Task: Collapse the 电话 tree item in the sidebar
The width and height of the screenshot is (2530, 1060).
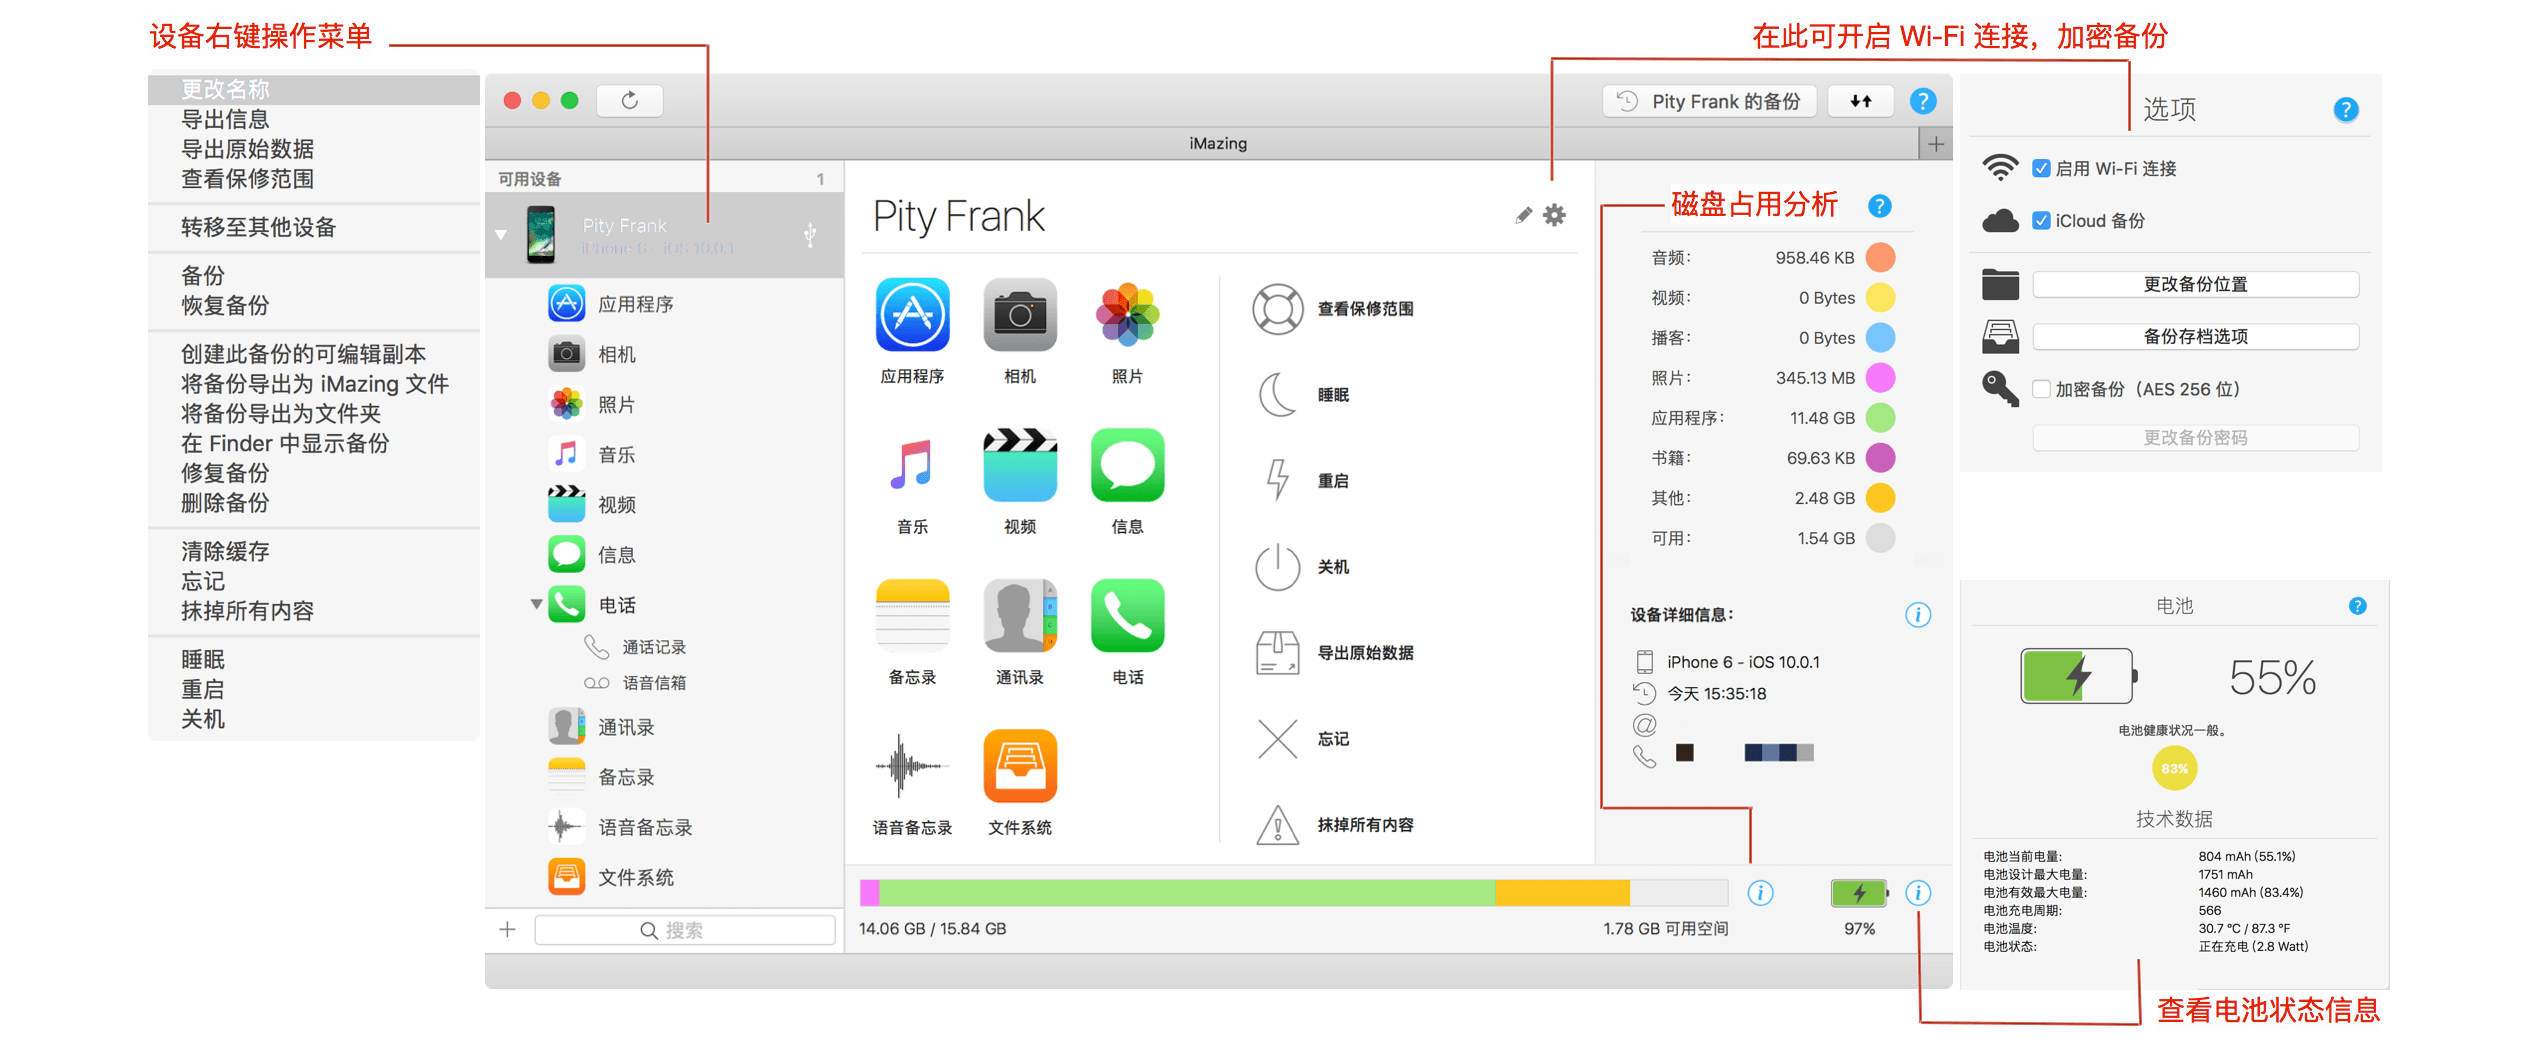Action: pyautogui.click(x=537, y=604)
